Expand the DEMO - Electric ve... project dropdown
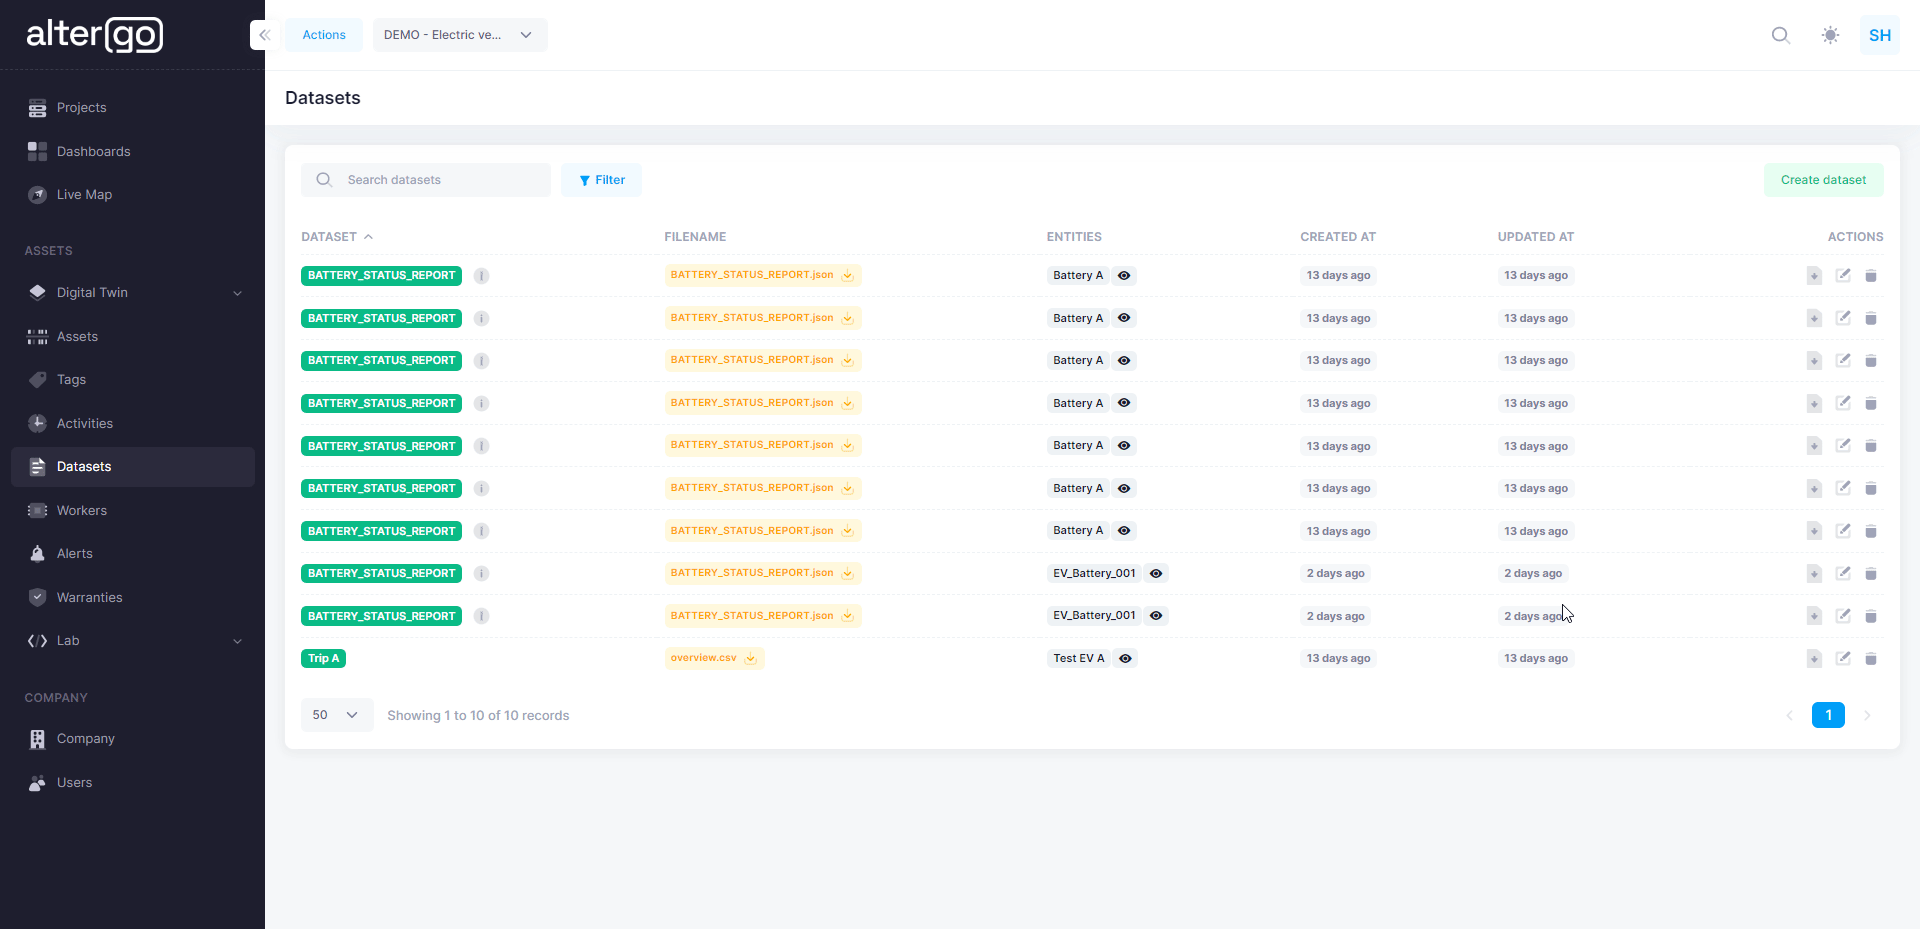 [x=459, y=35]
